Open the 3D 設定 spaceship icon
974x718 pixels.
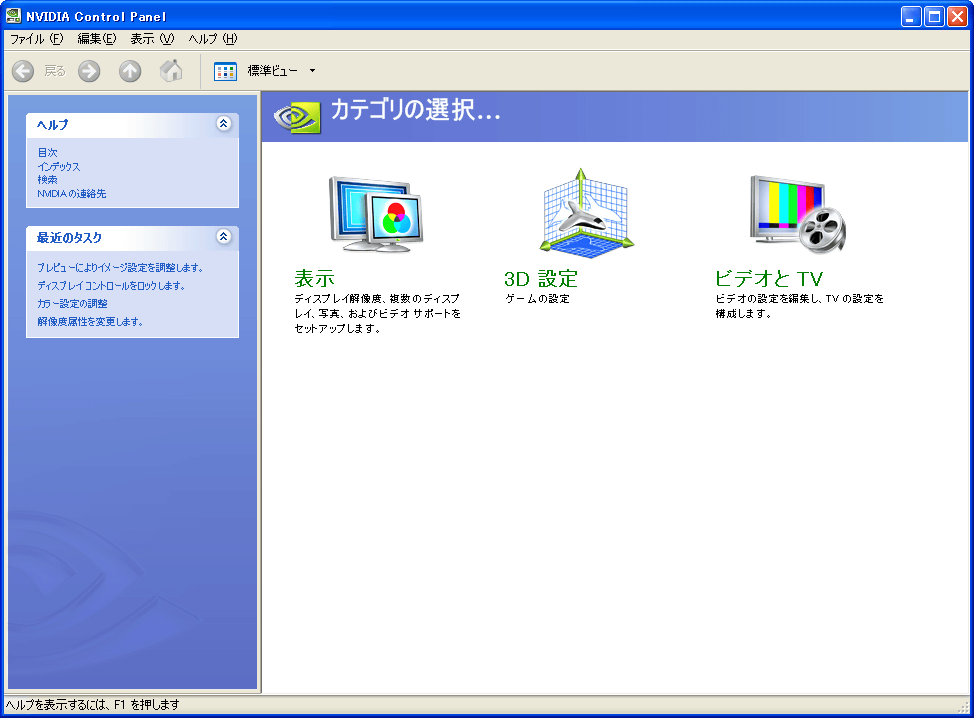(x=586, y=212)
